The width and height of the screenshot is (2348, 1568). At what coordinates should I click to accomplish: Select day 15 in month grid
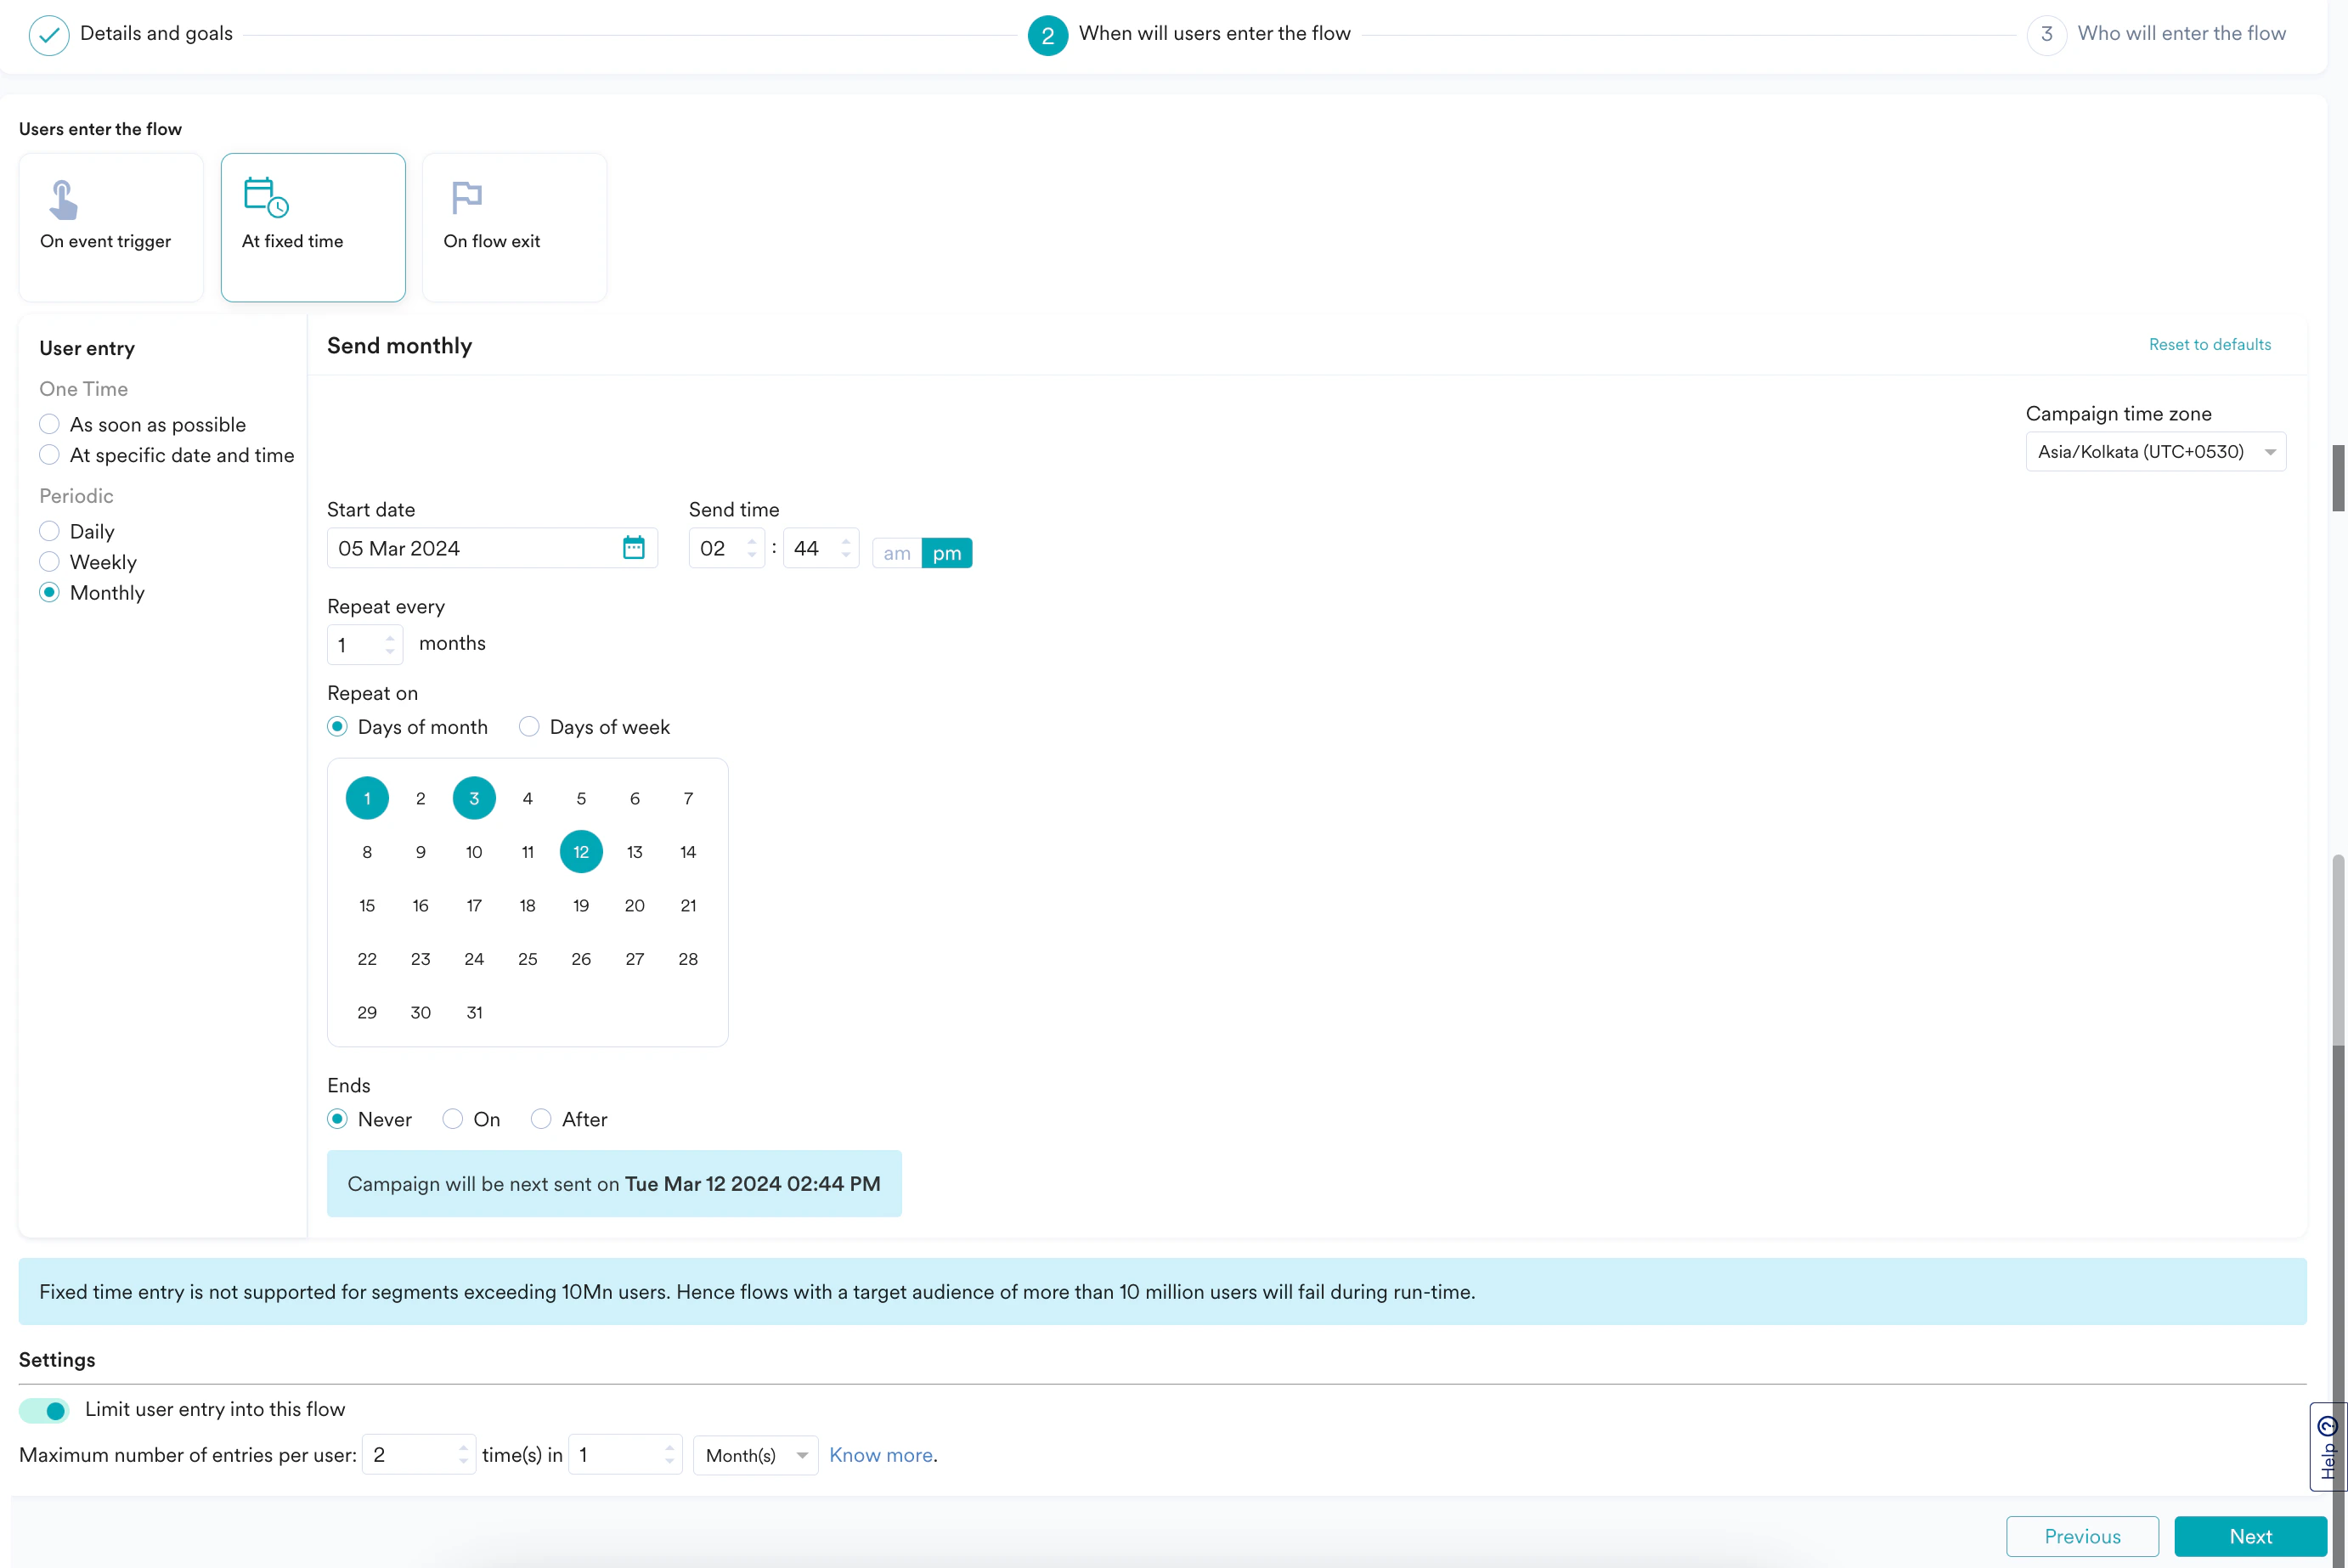click(367, 906)
